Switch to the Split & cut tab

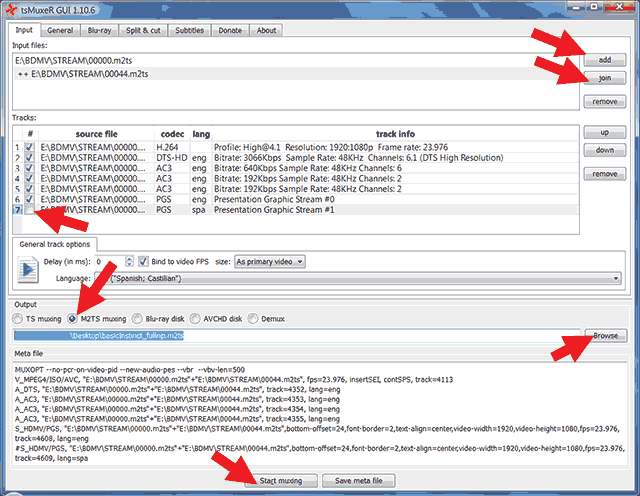tap(143, 31)
